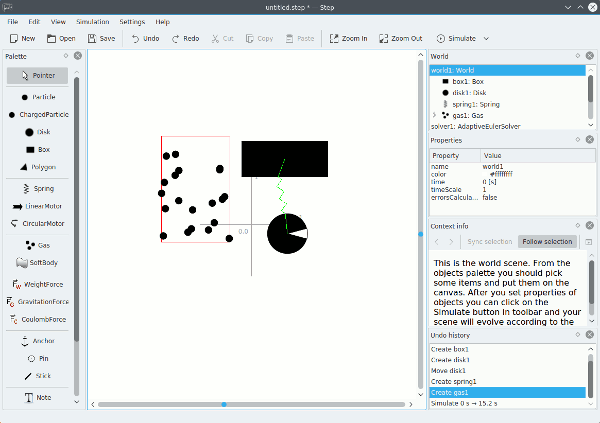The image size is (600, 423).
Task: Choose the Anchor tool
Action: (37, 341)
